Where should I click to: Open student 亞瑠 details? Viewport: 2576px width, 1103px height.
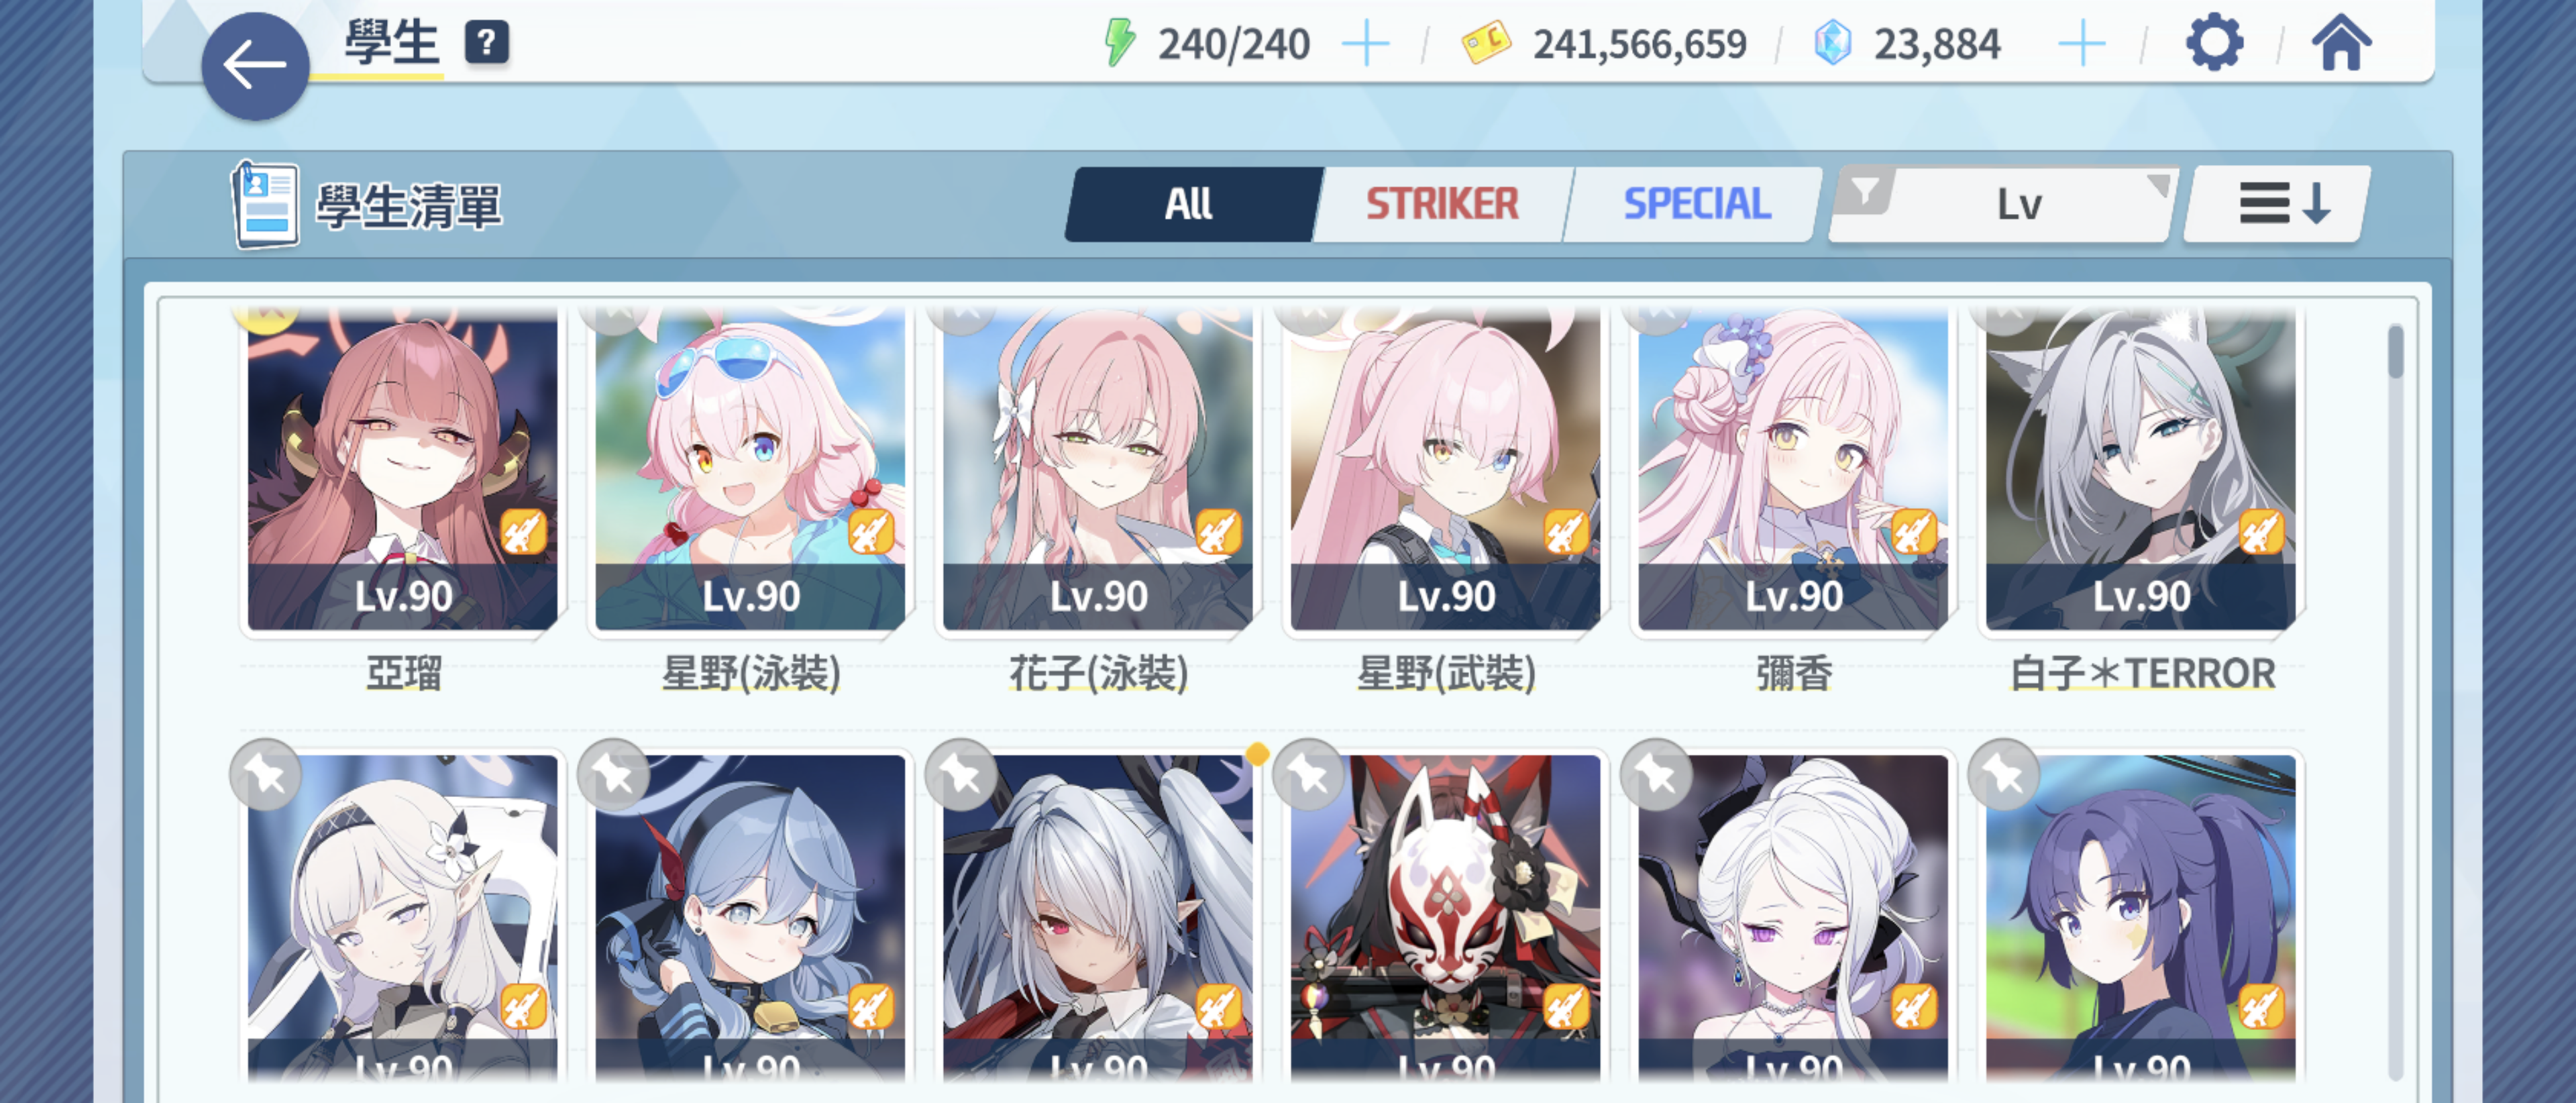pyautogui.click(x=403, y=470)
